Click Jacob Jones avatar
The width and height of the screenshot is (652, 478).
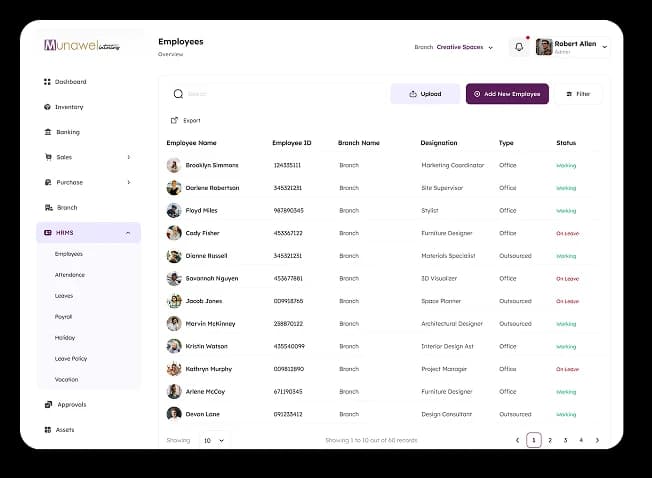tap(174, 301)
